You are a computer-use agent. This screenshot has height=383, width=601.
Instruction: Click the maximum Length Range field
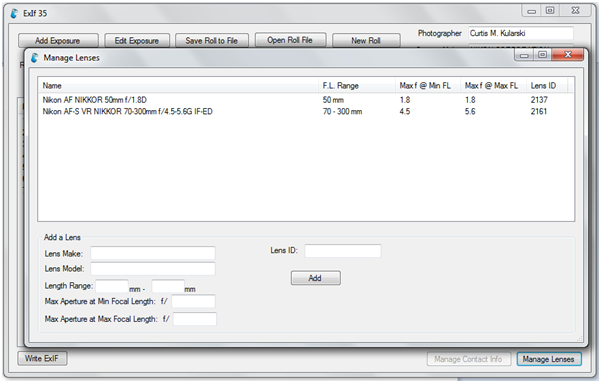pyautogui.click(x=168, y=286)
